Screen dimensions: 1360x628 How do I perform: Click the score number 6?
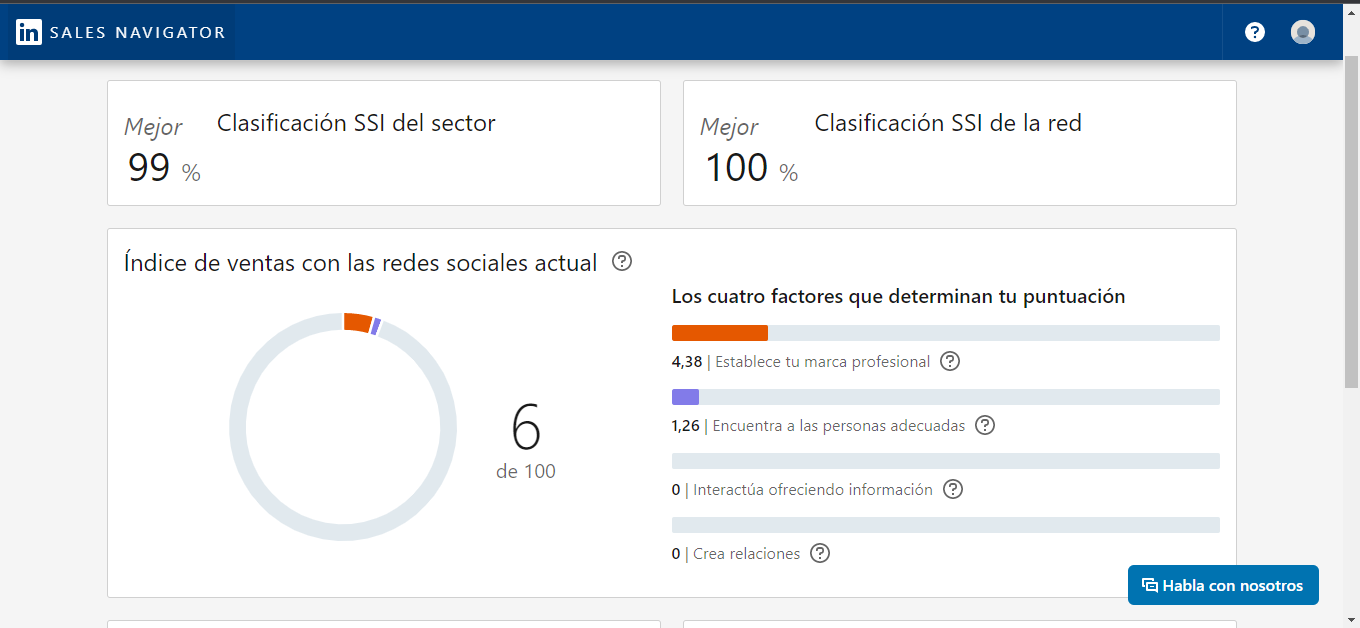(x=526, y=427)
